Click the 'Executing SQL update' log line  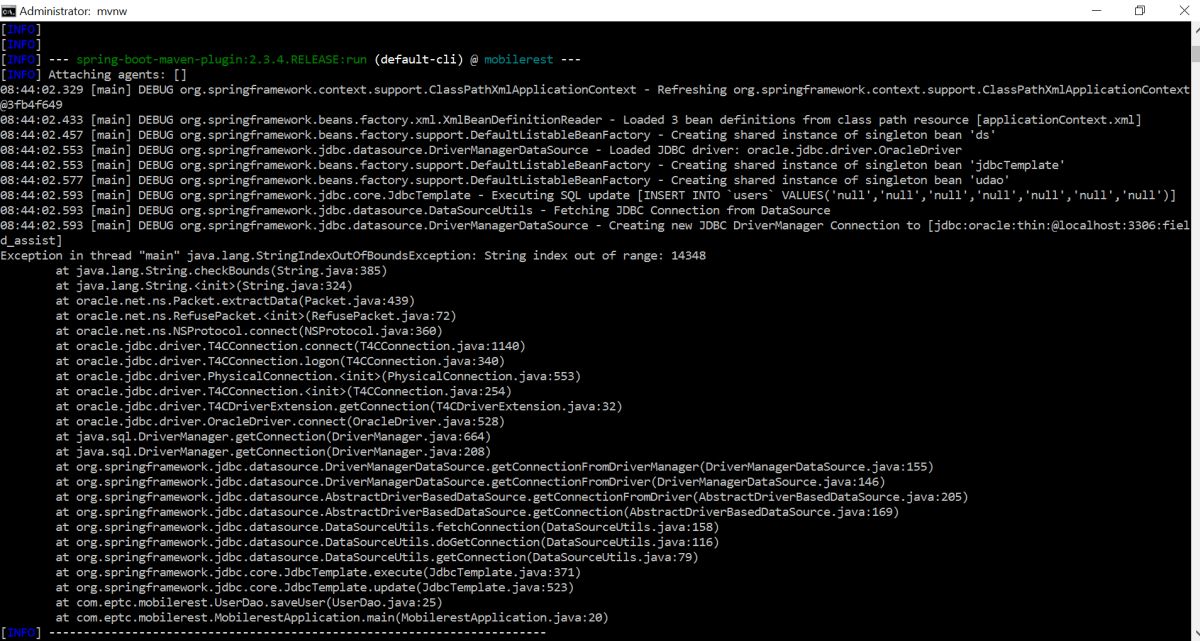coord(588,195)
